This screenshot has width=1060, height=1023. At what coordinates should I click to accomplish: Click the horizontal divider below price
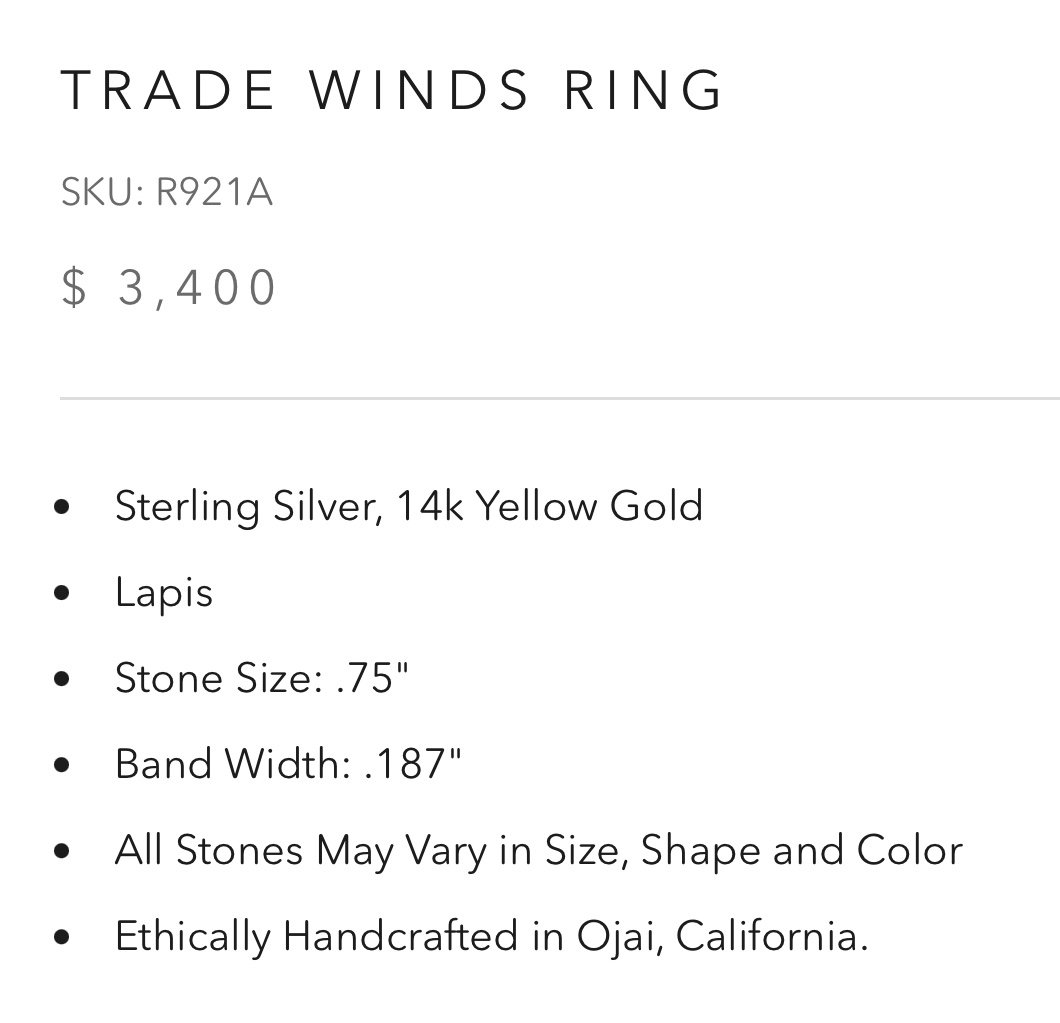coord(560,399)
